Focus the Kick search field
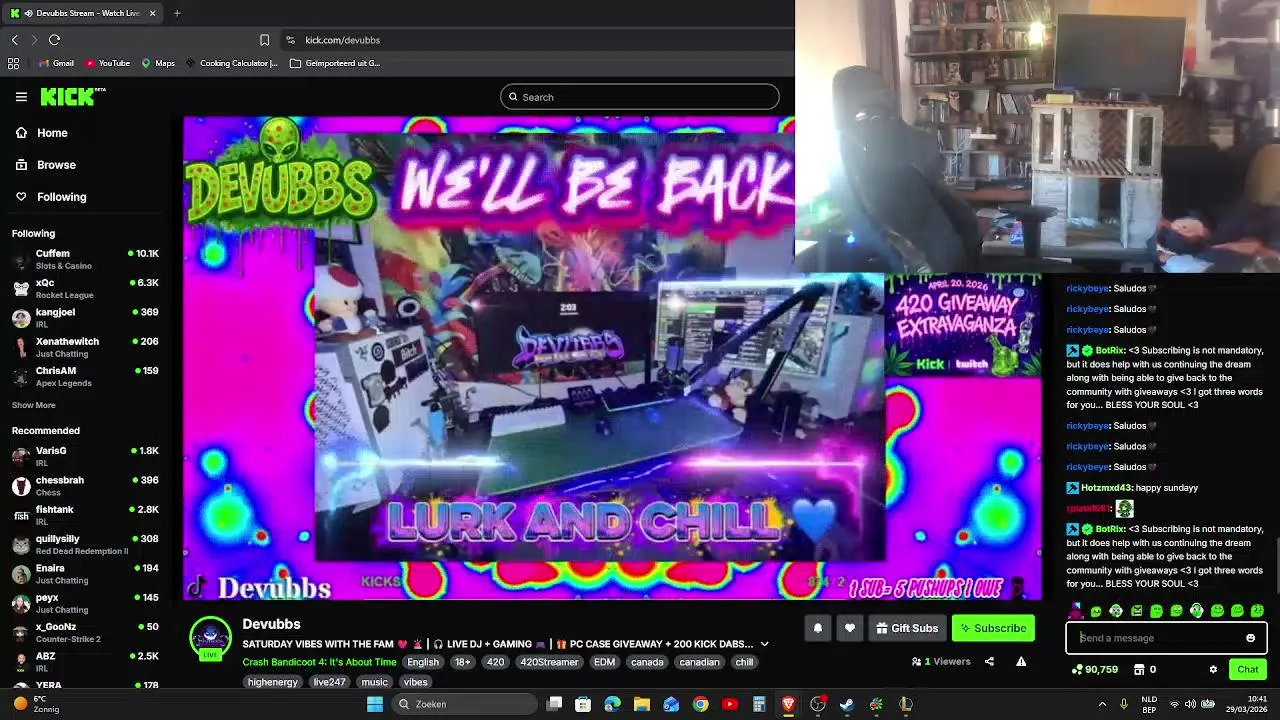 [x=640, y=97]
